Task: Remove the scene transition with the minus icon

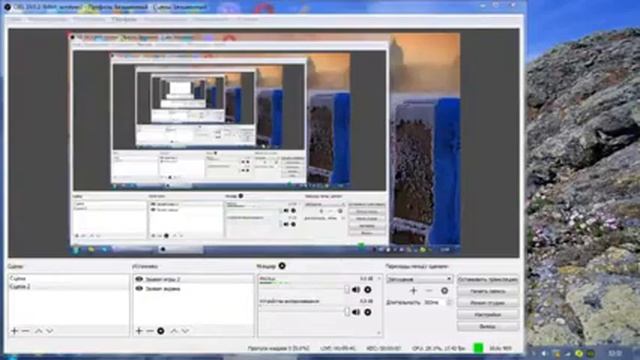Action: tap(429, 291)
